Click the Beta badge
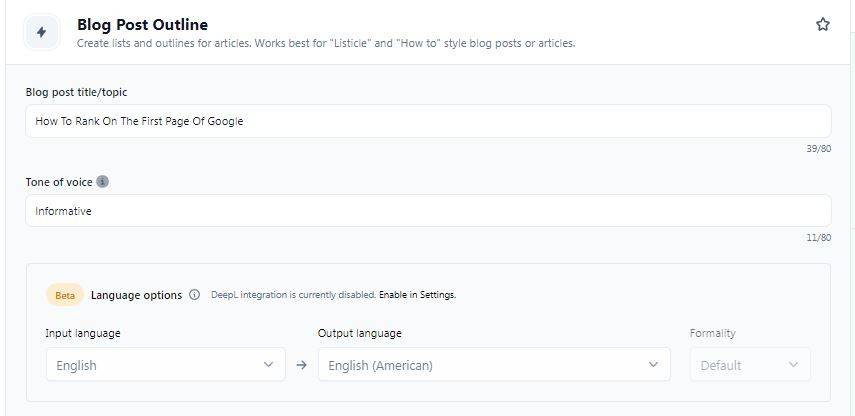The height and width of the screenshot is (416, 855). point(65,295)
